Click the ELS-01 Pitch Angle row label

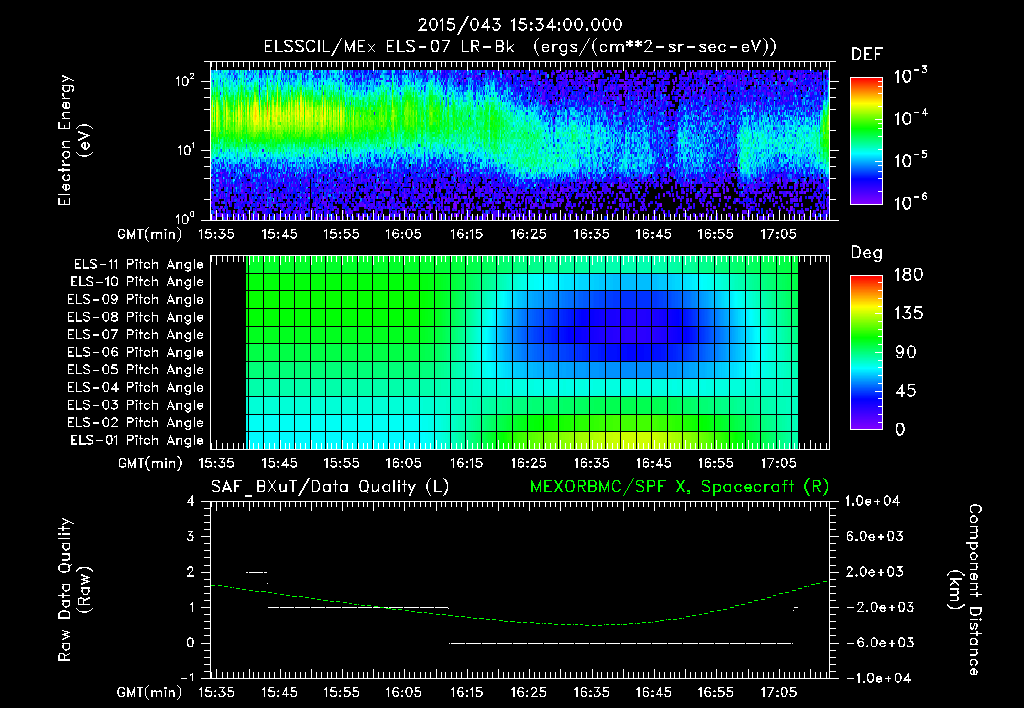[137, 440]
